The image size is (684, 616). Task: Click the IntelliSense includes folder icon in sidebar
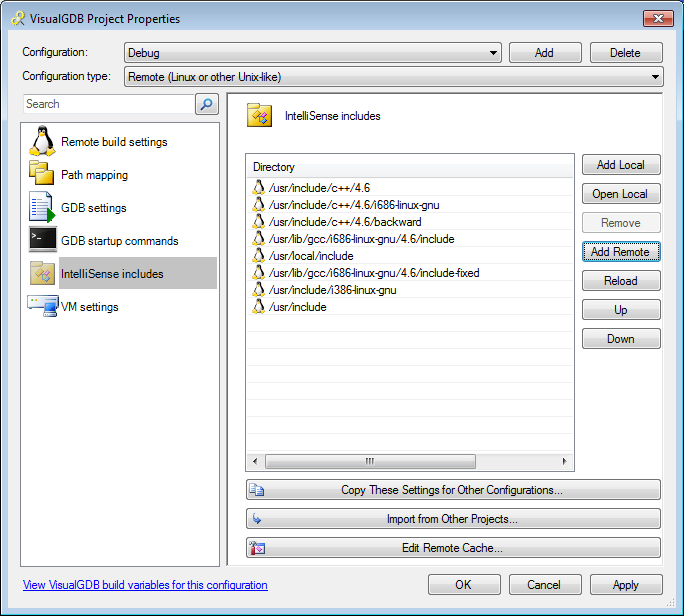tap(42, 273)
